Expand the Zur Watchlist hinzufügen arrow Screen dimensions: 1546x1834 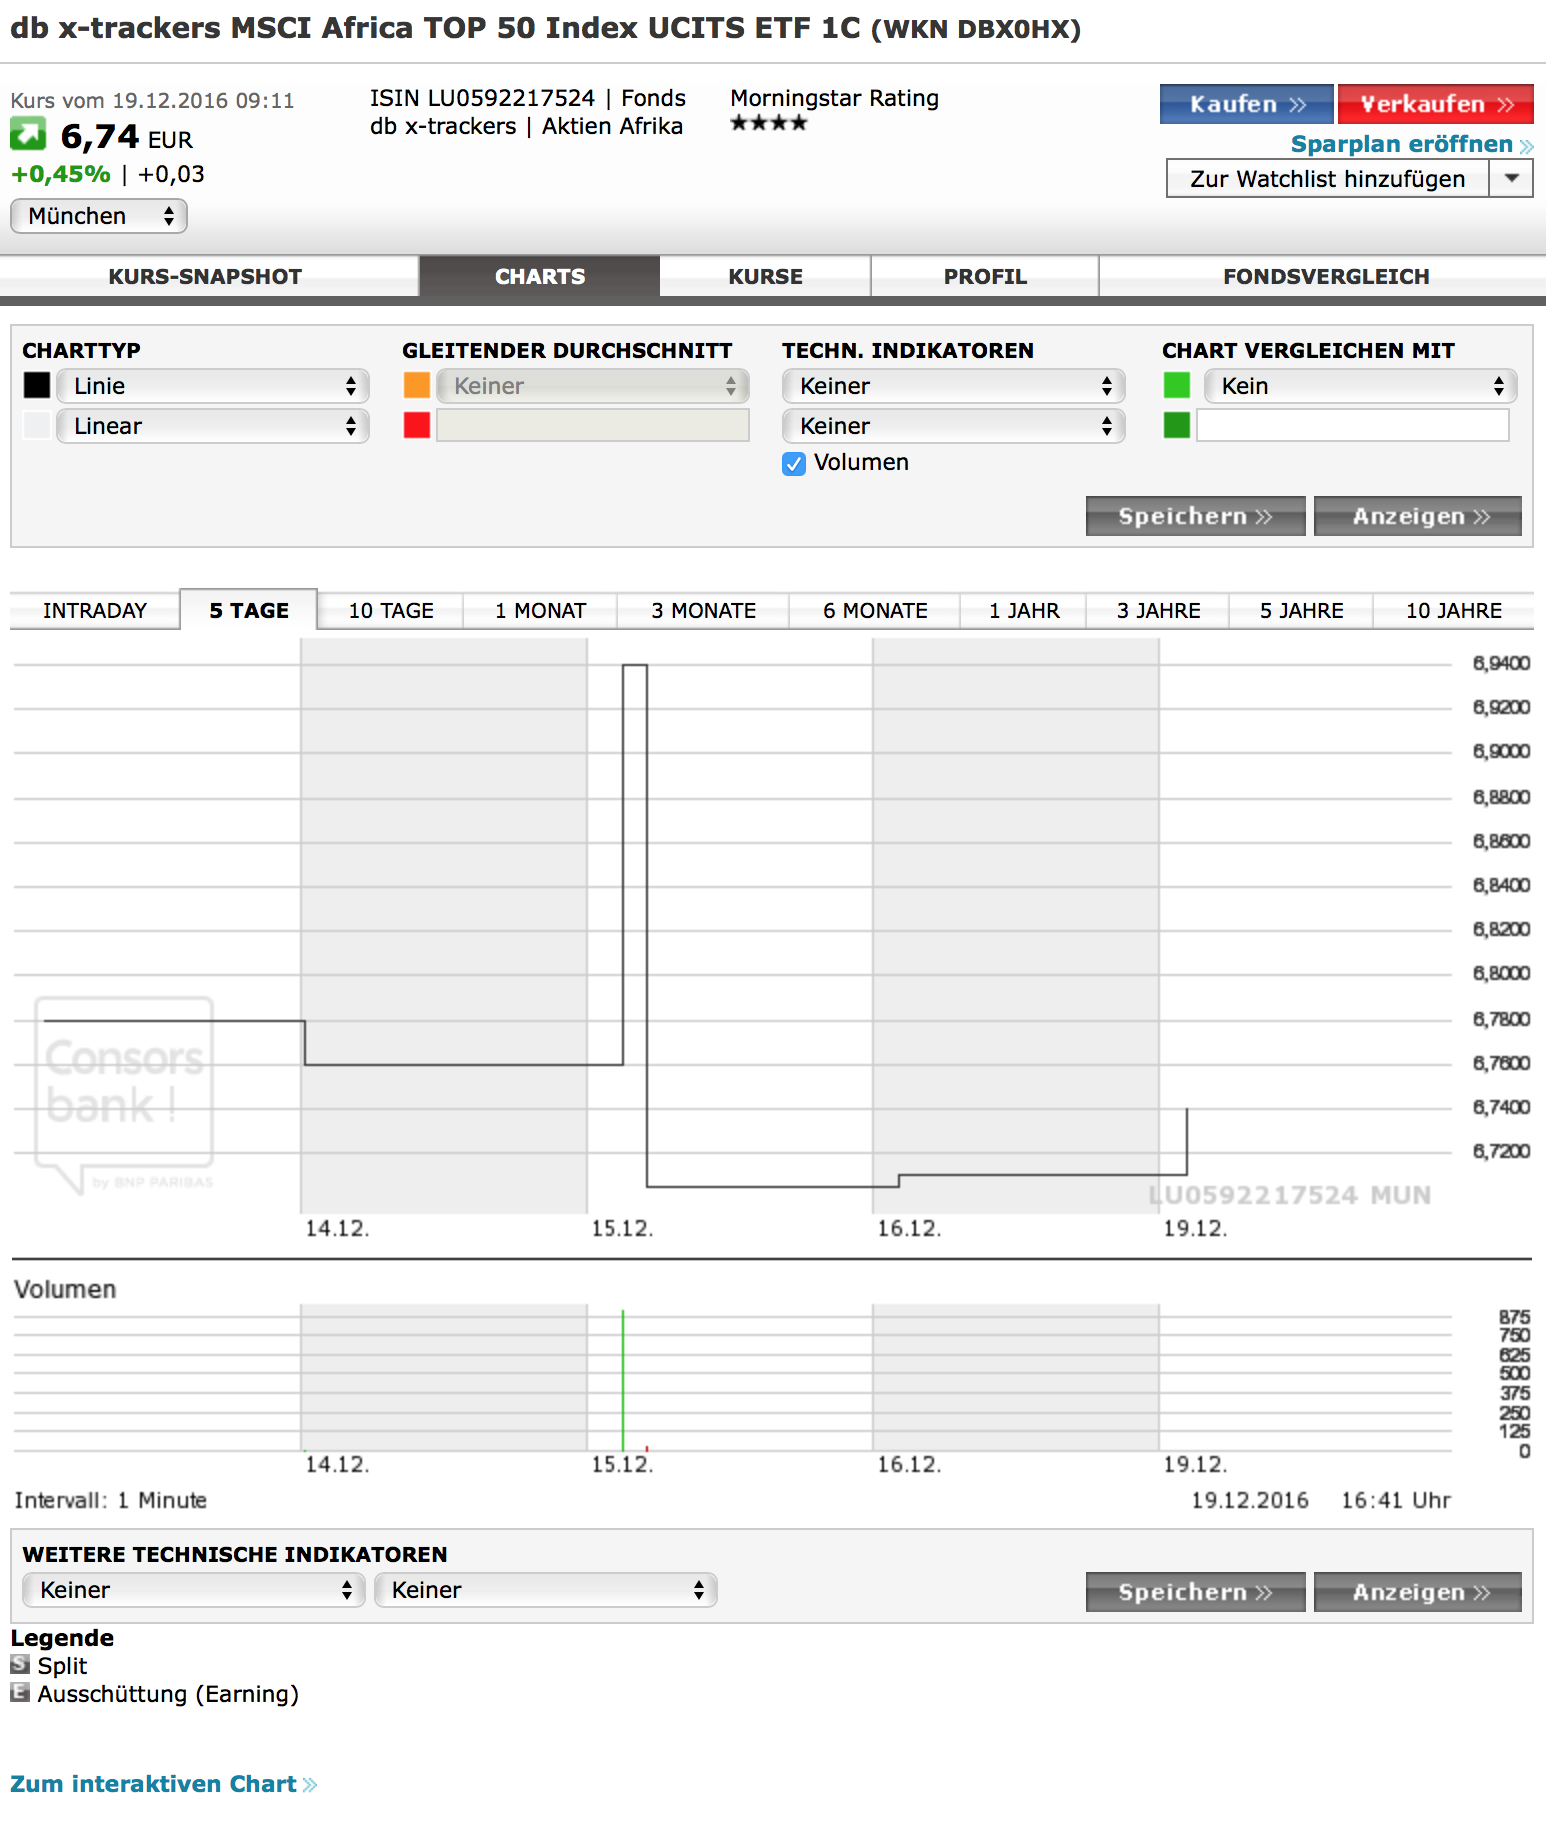1512,179
